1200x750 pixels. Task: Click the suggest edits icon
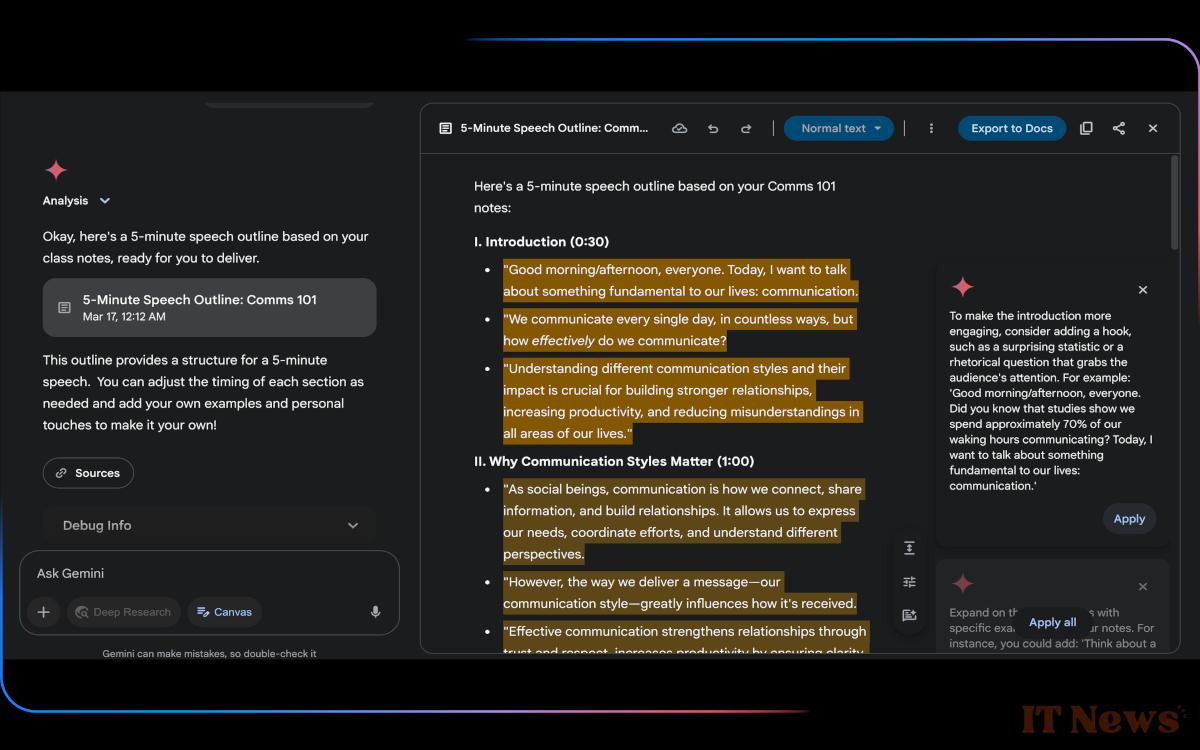point(909,616)
